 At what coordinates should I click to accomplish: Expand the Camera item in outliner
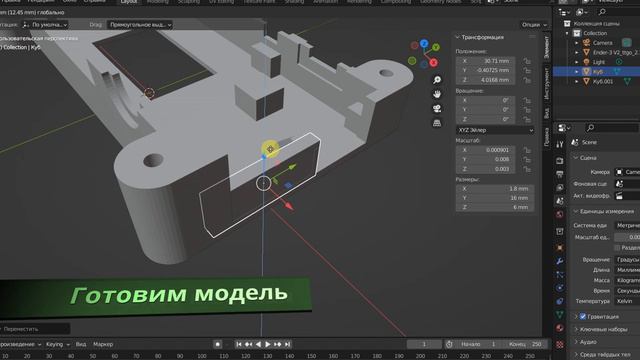point(577,43)
